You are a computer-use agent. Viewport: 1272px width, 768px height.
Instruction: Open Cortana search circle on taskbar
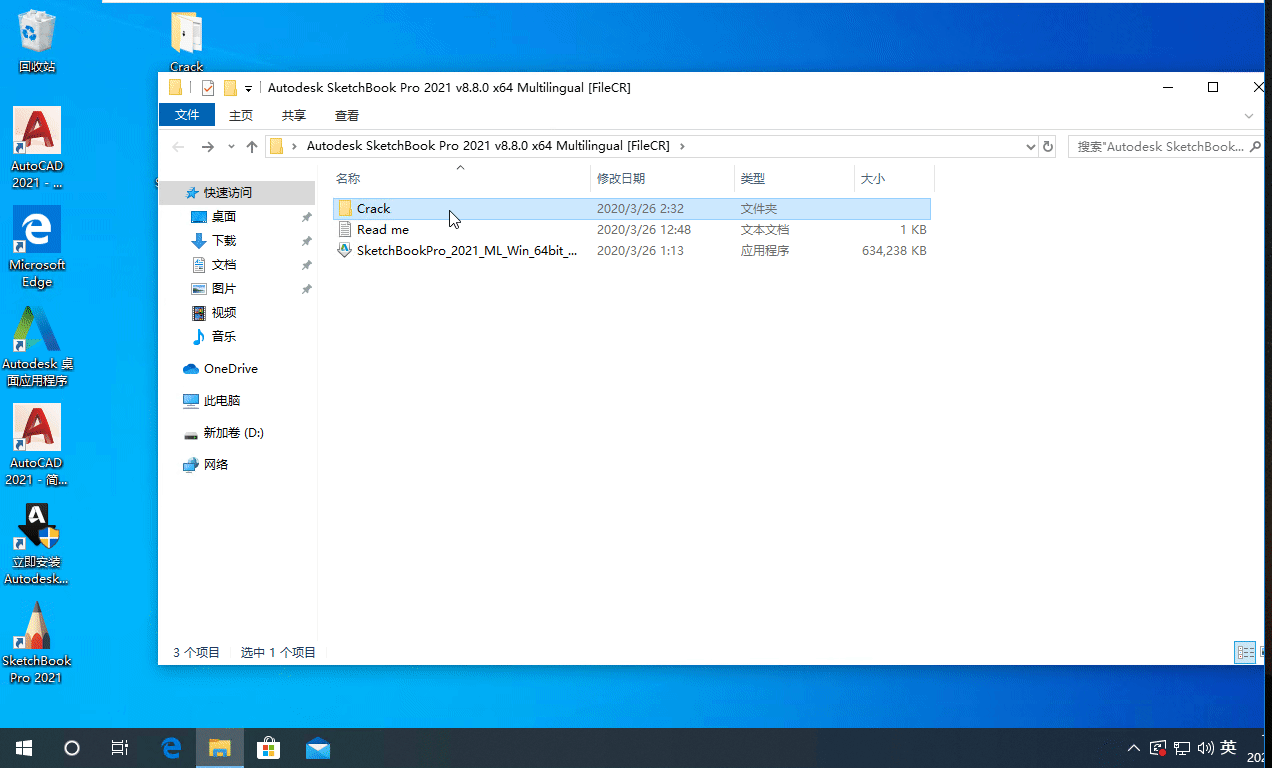(72, 748)
